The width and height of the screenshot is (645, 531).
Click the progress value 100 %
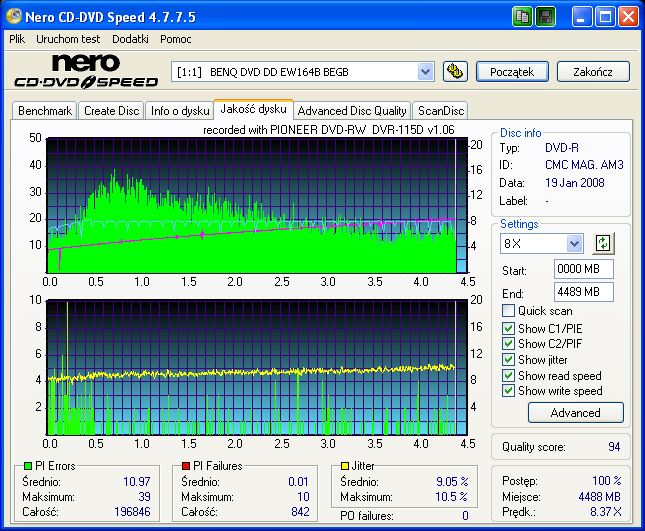point(607,480)
